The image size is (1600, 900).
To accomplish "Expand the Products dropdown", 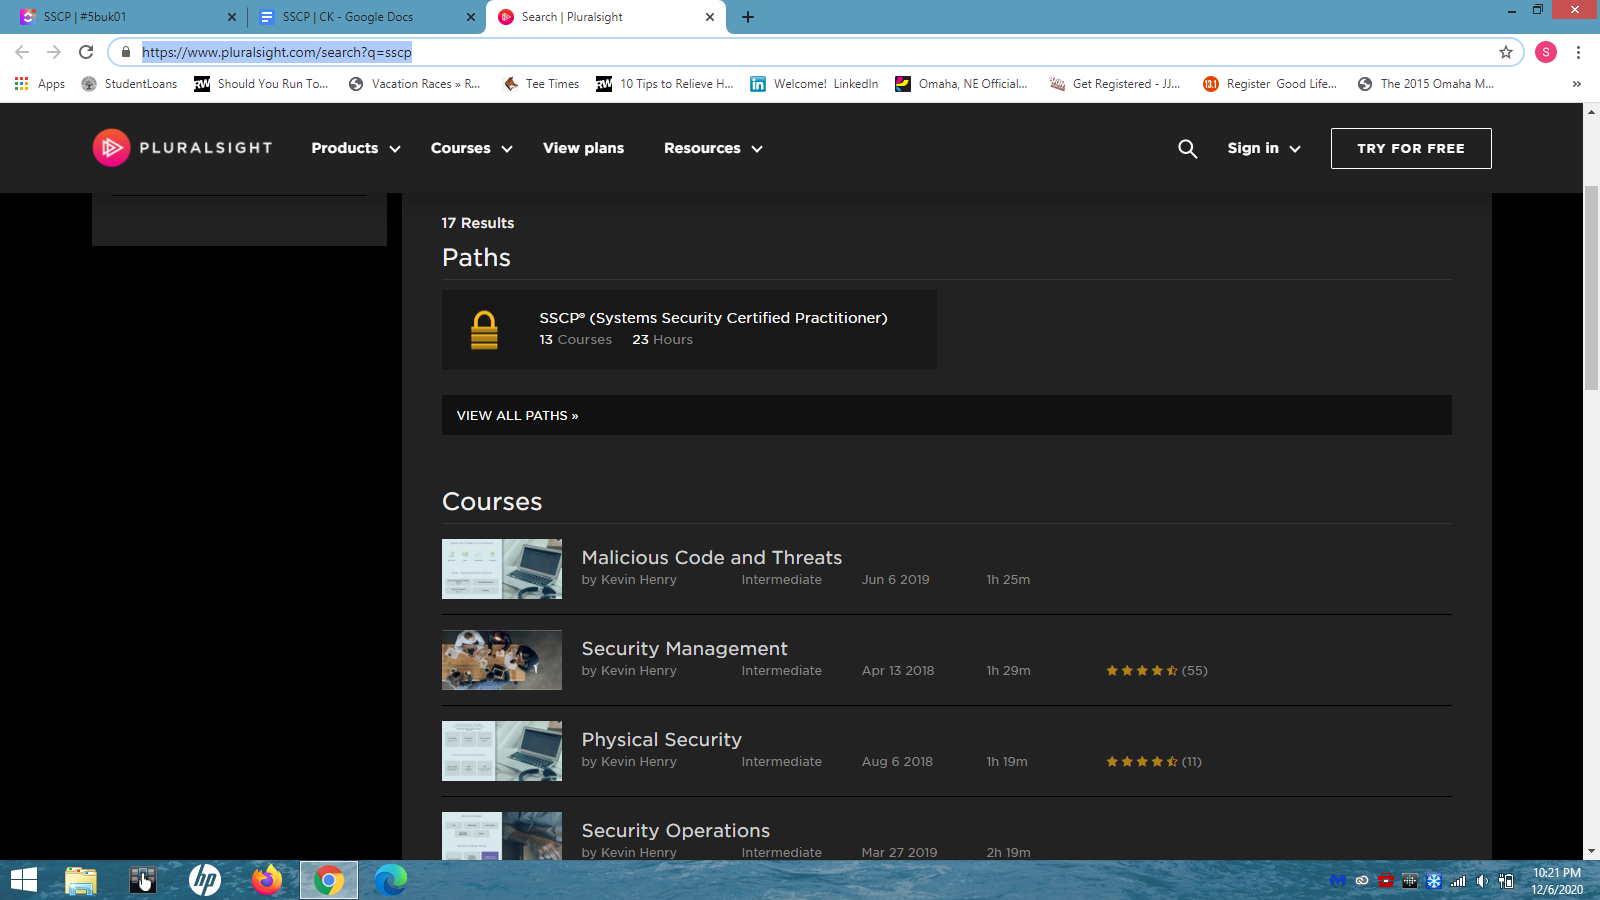I will point(356,148).
